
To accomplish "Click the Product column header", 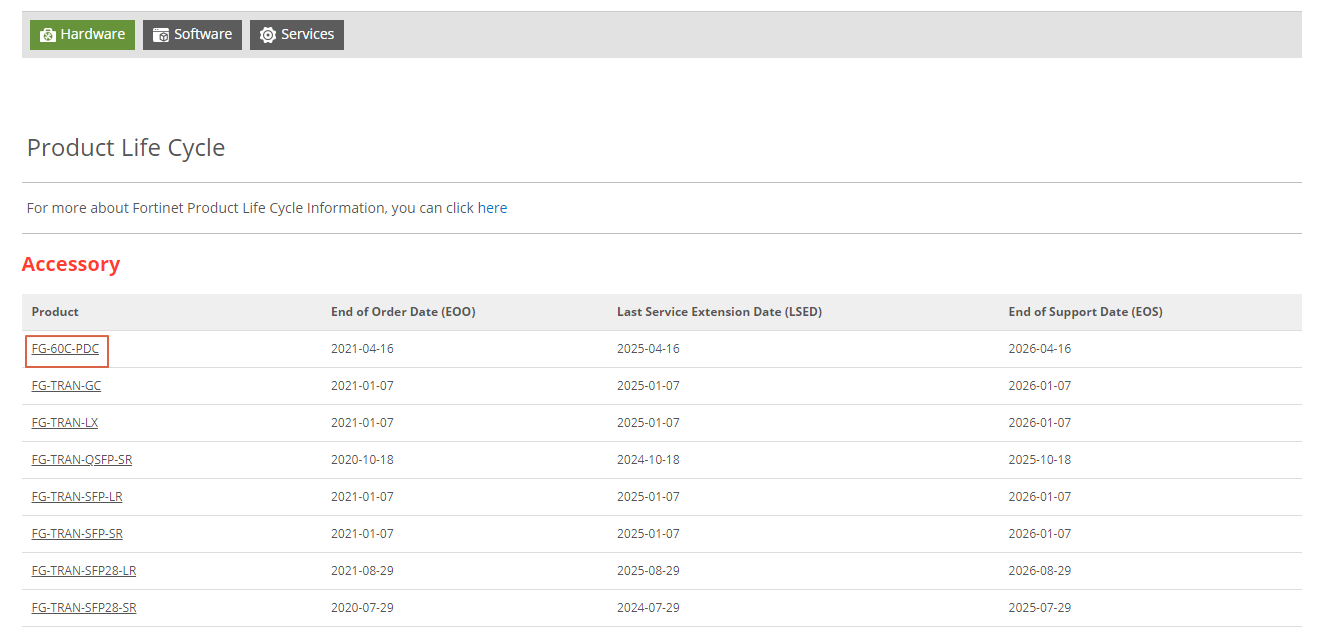I will pyautogui.click(x=55, y=312).
